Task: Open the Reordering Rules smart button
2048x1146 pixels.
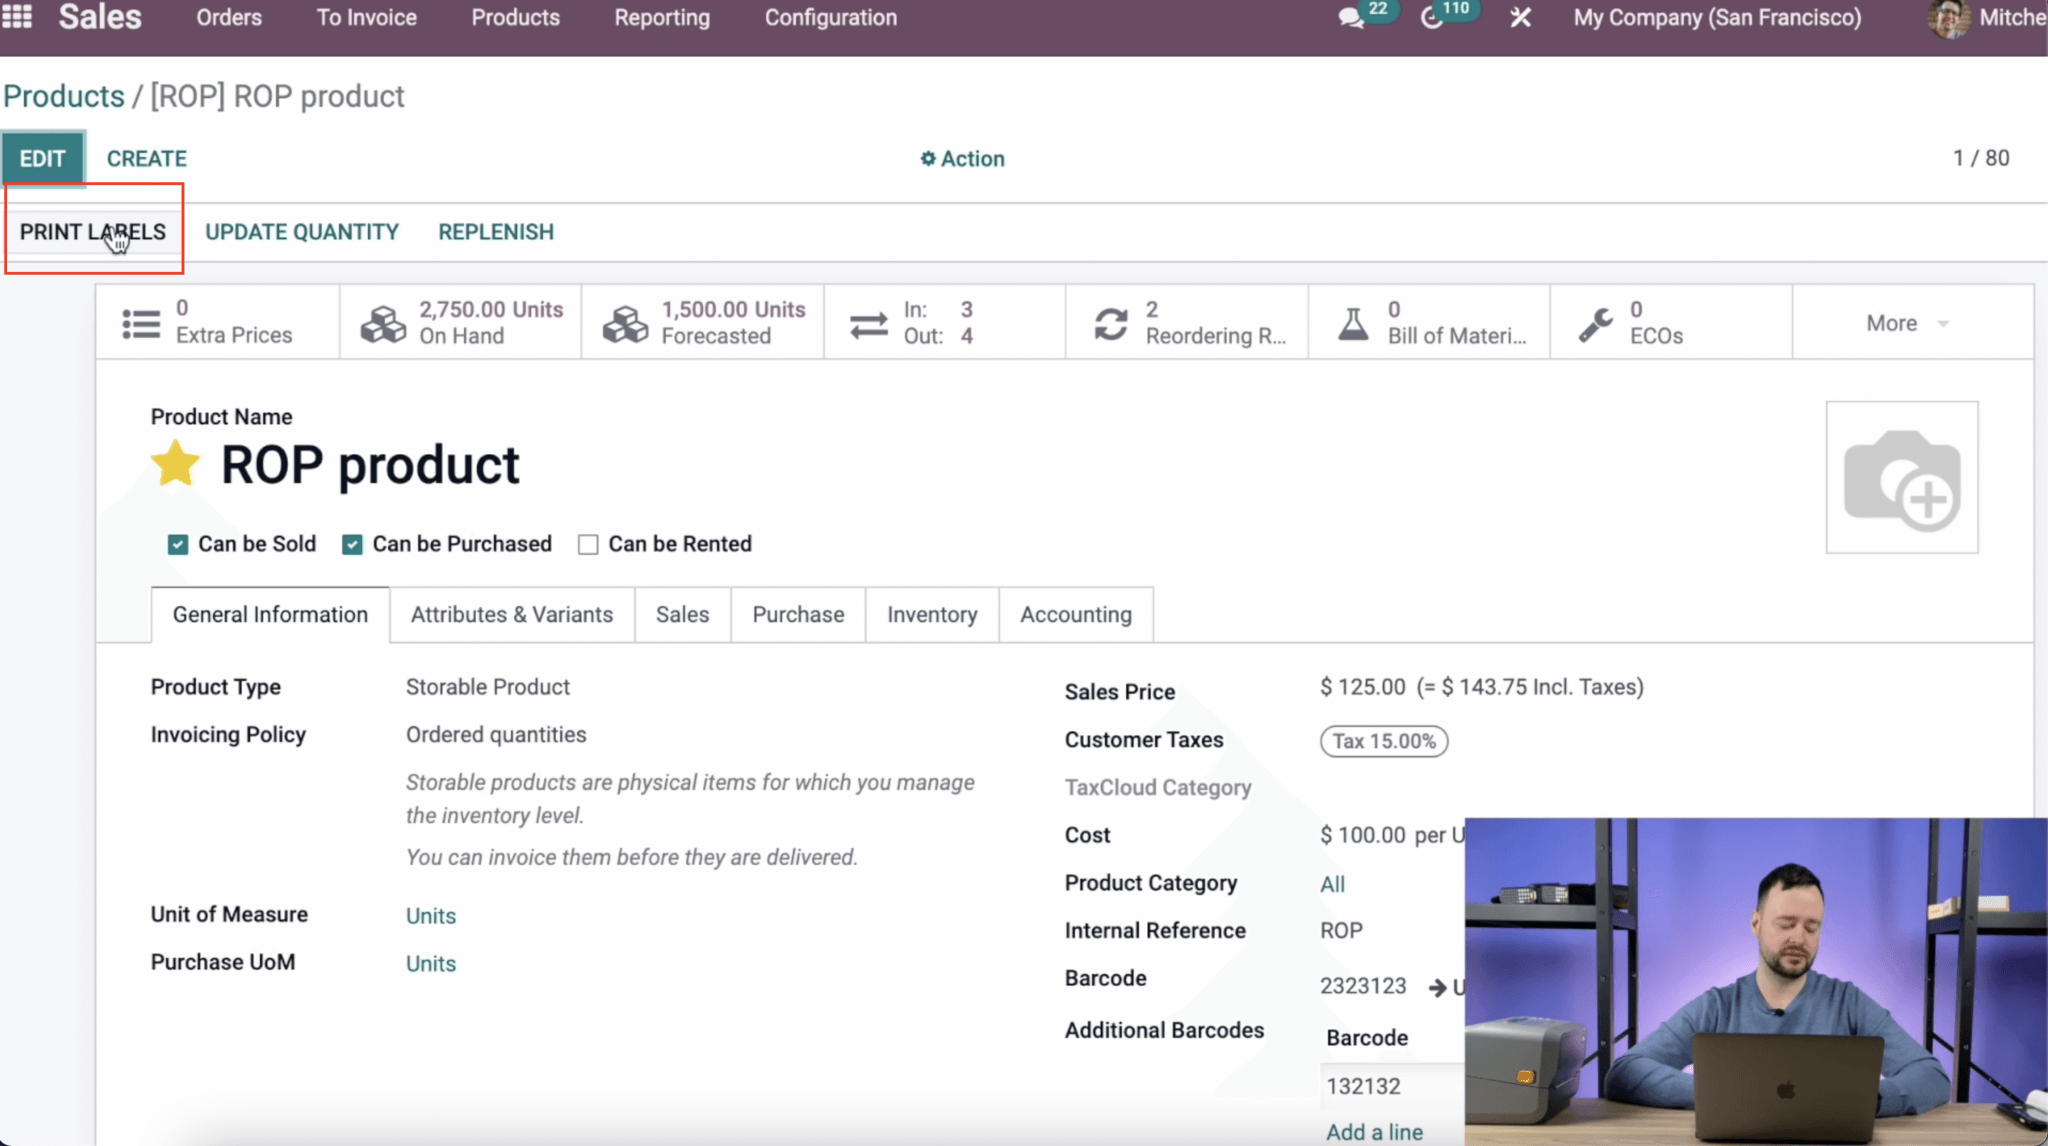Action: (x=1185, y=321)
